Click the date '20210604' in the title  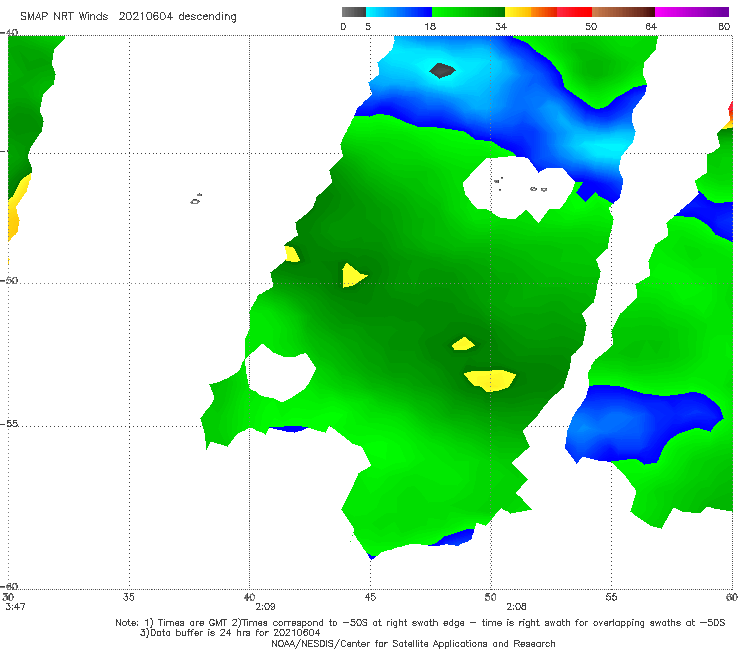pos(146,17)
